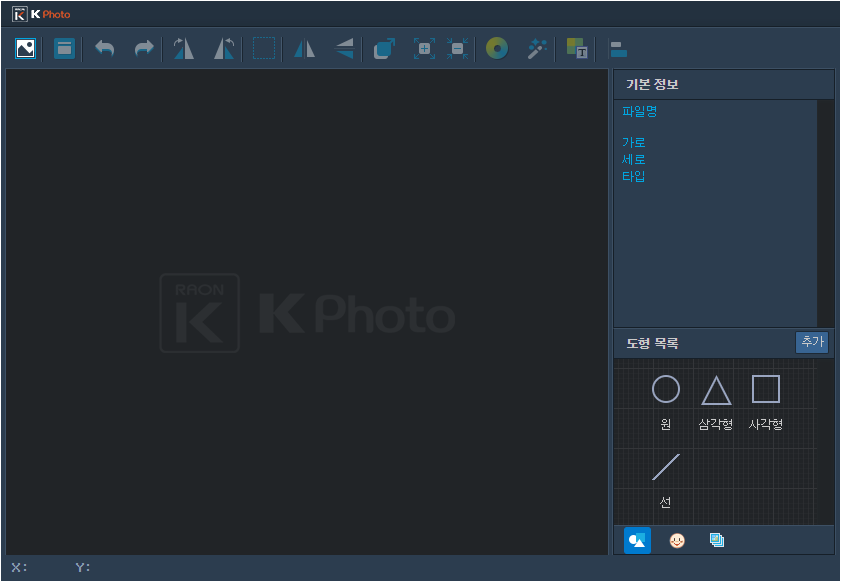Switch to the shapes tab

(637, 541)
